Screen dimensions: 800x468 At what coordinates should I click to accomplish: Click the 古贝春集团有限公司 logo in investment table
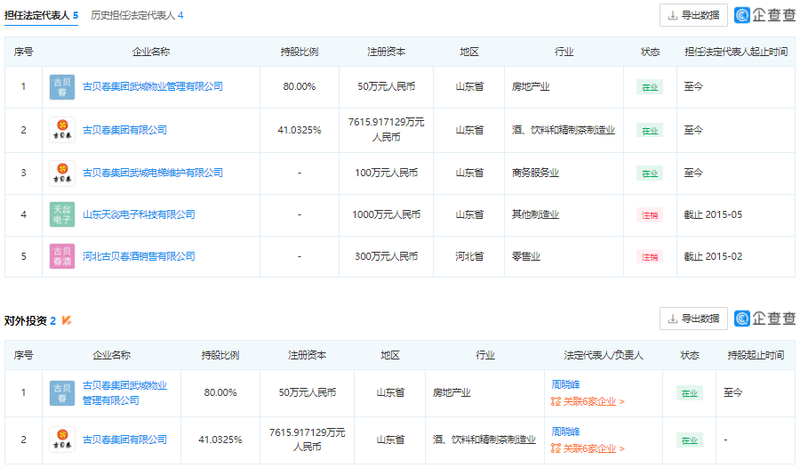click(x=62, y=439)
